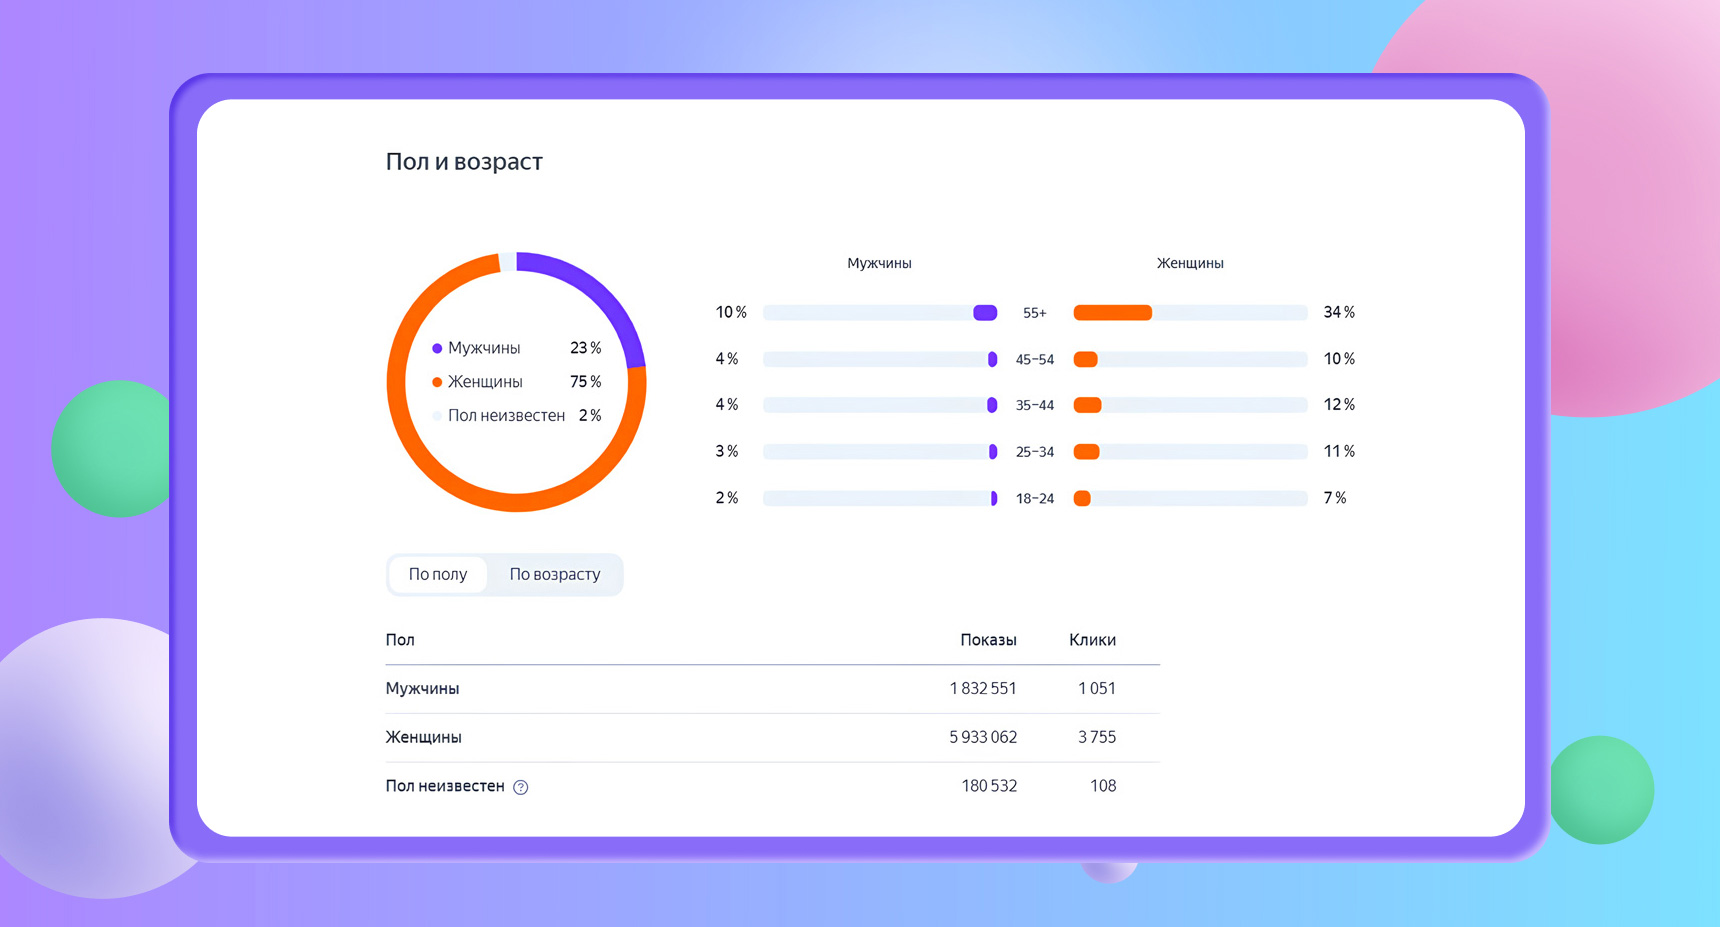This screenshot has height=927, width=1720.
Task: Click the 55+ age group label
Action: pyautogui.click(x=1035, y=313)
